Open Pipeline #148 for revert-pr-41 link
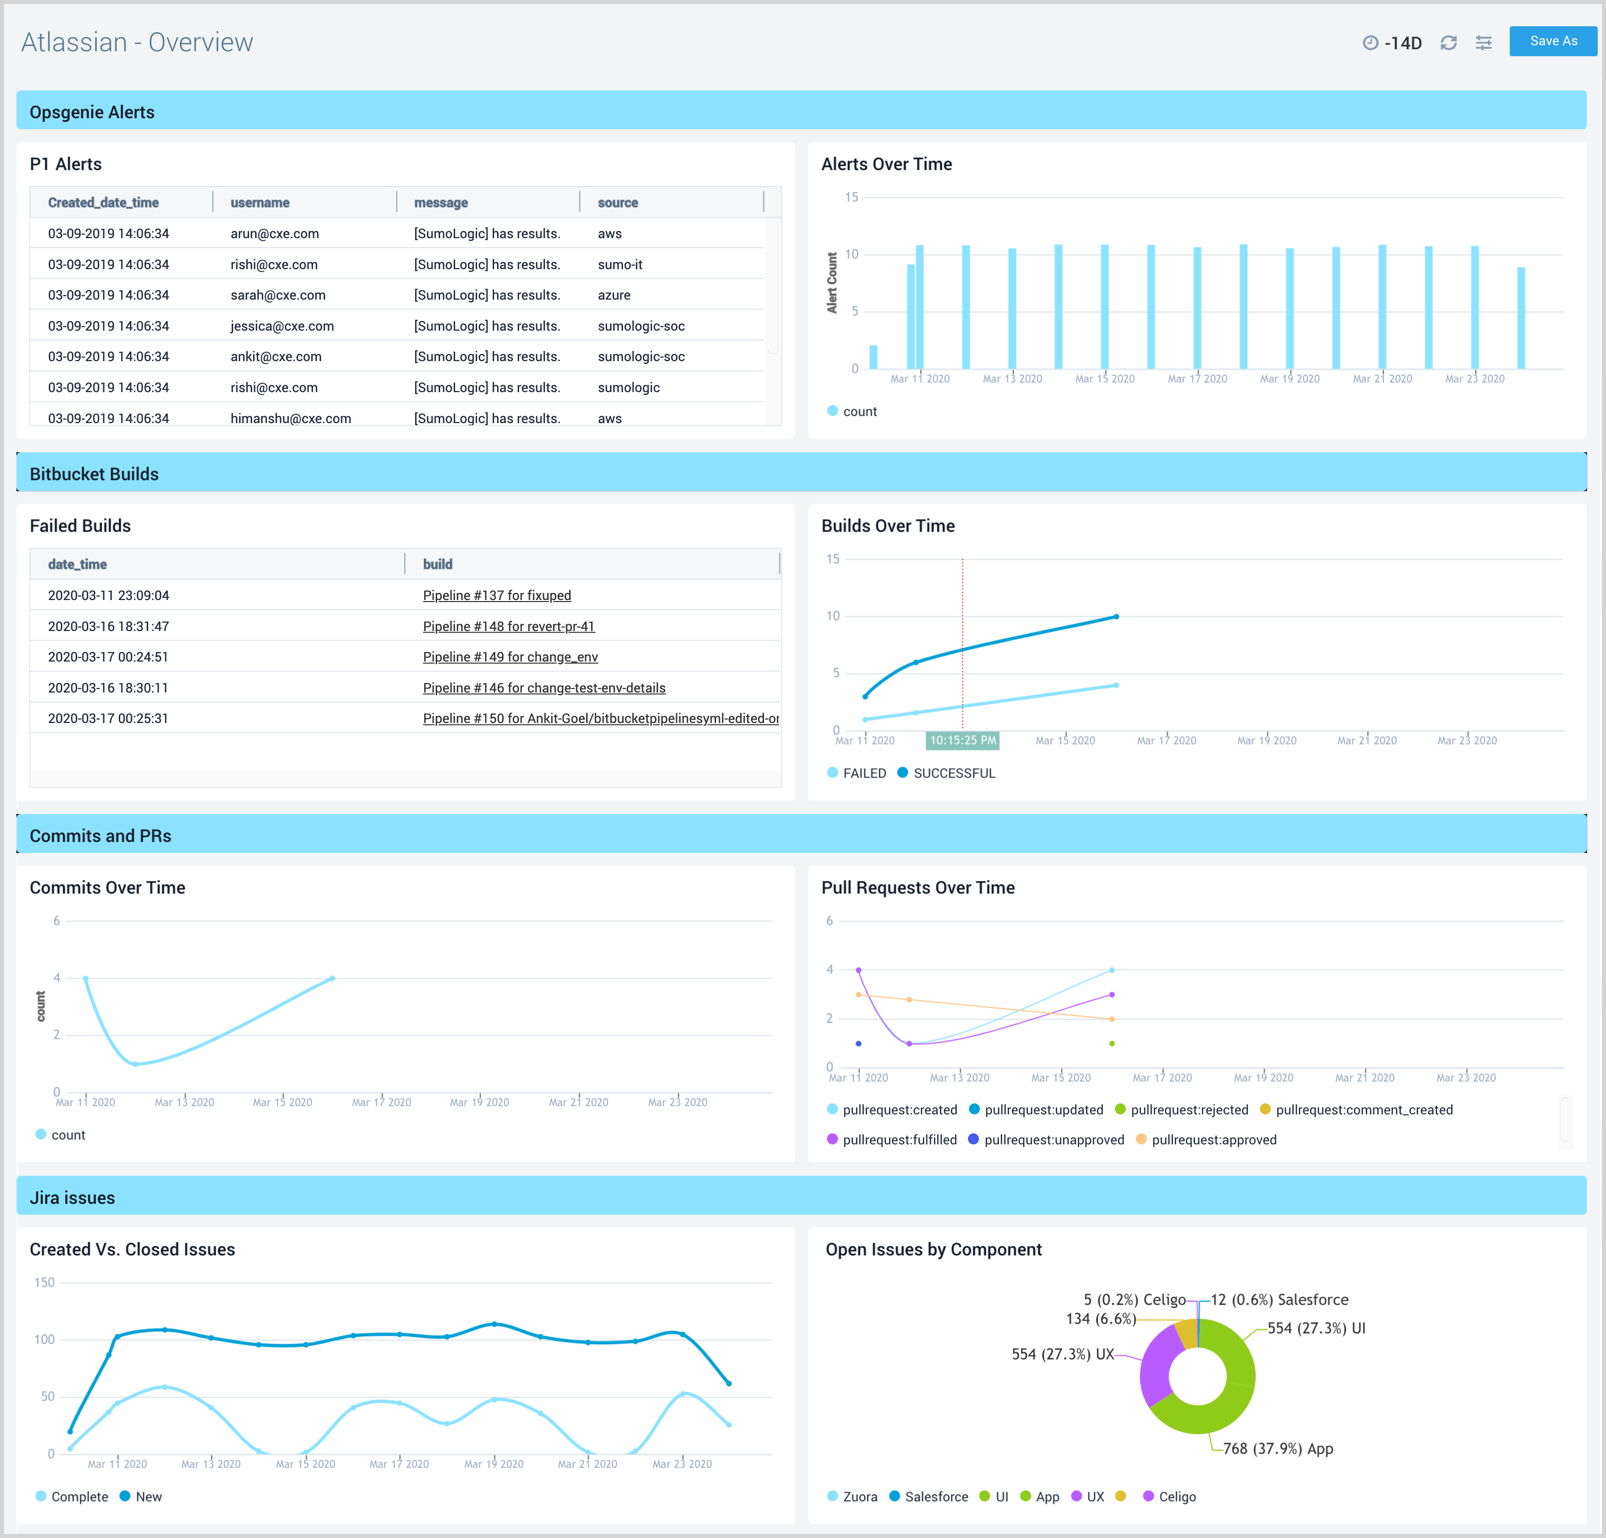This screenshot has width=1606, height=1538. [509, 626]
